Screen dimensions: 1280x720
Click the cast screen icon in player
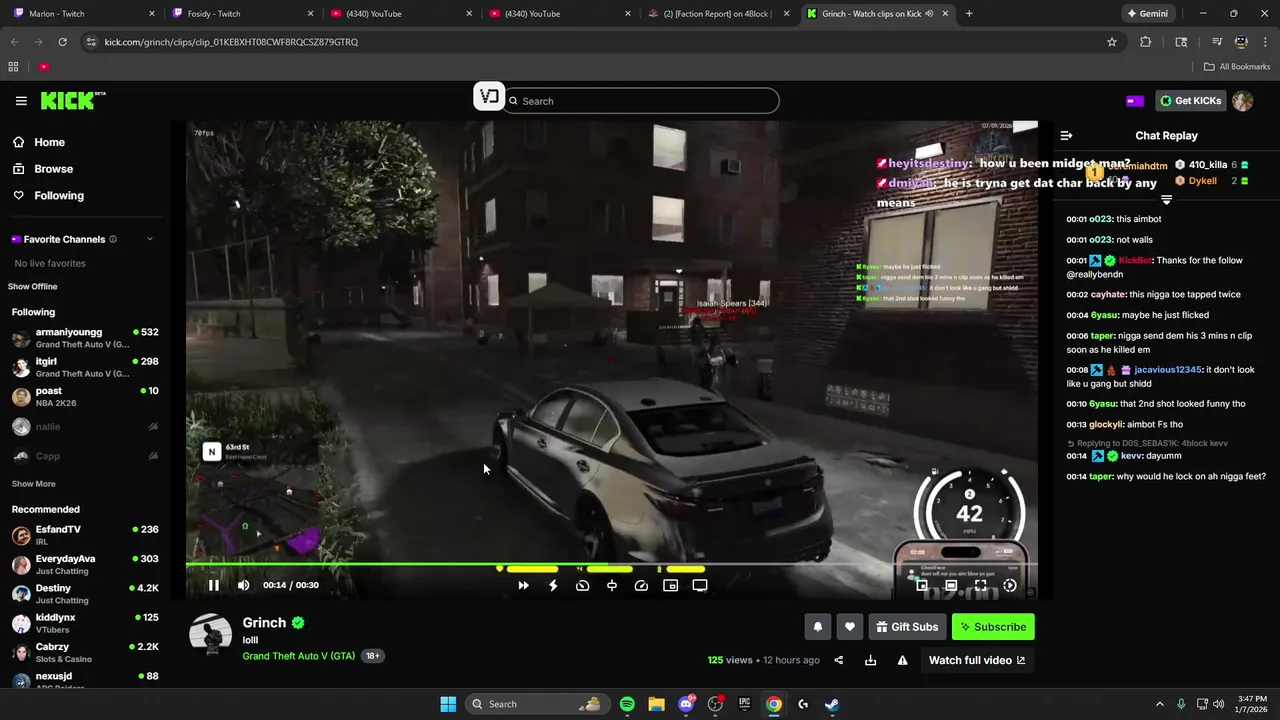click(x=700, y=586)
